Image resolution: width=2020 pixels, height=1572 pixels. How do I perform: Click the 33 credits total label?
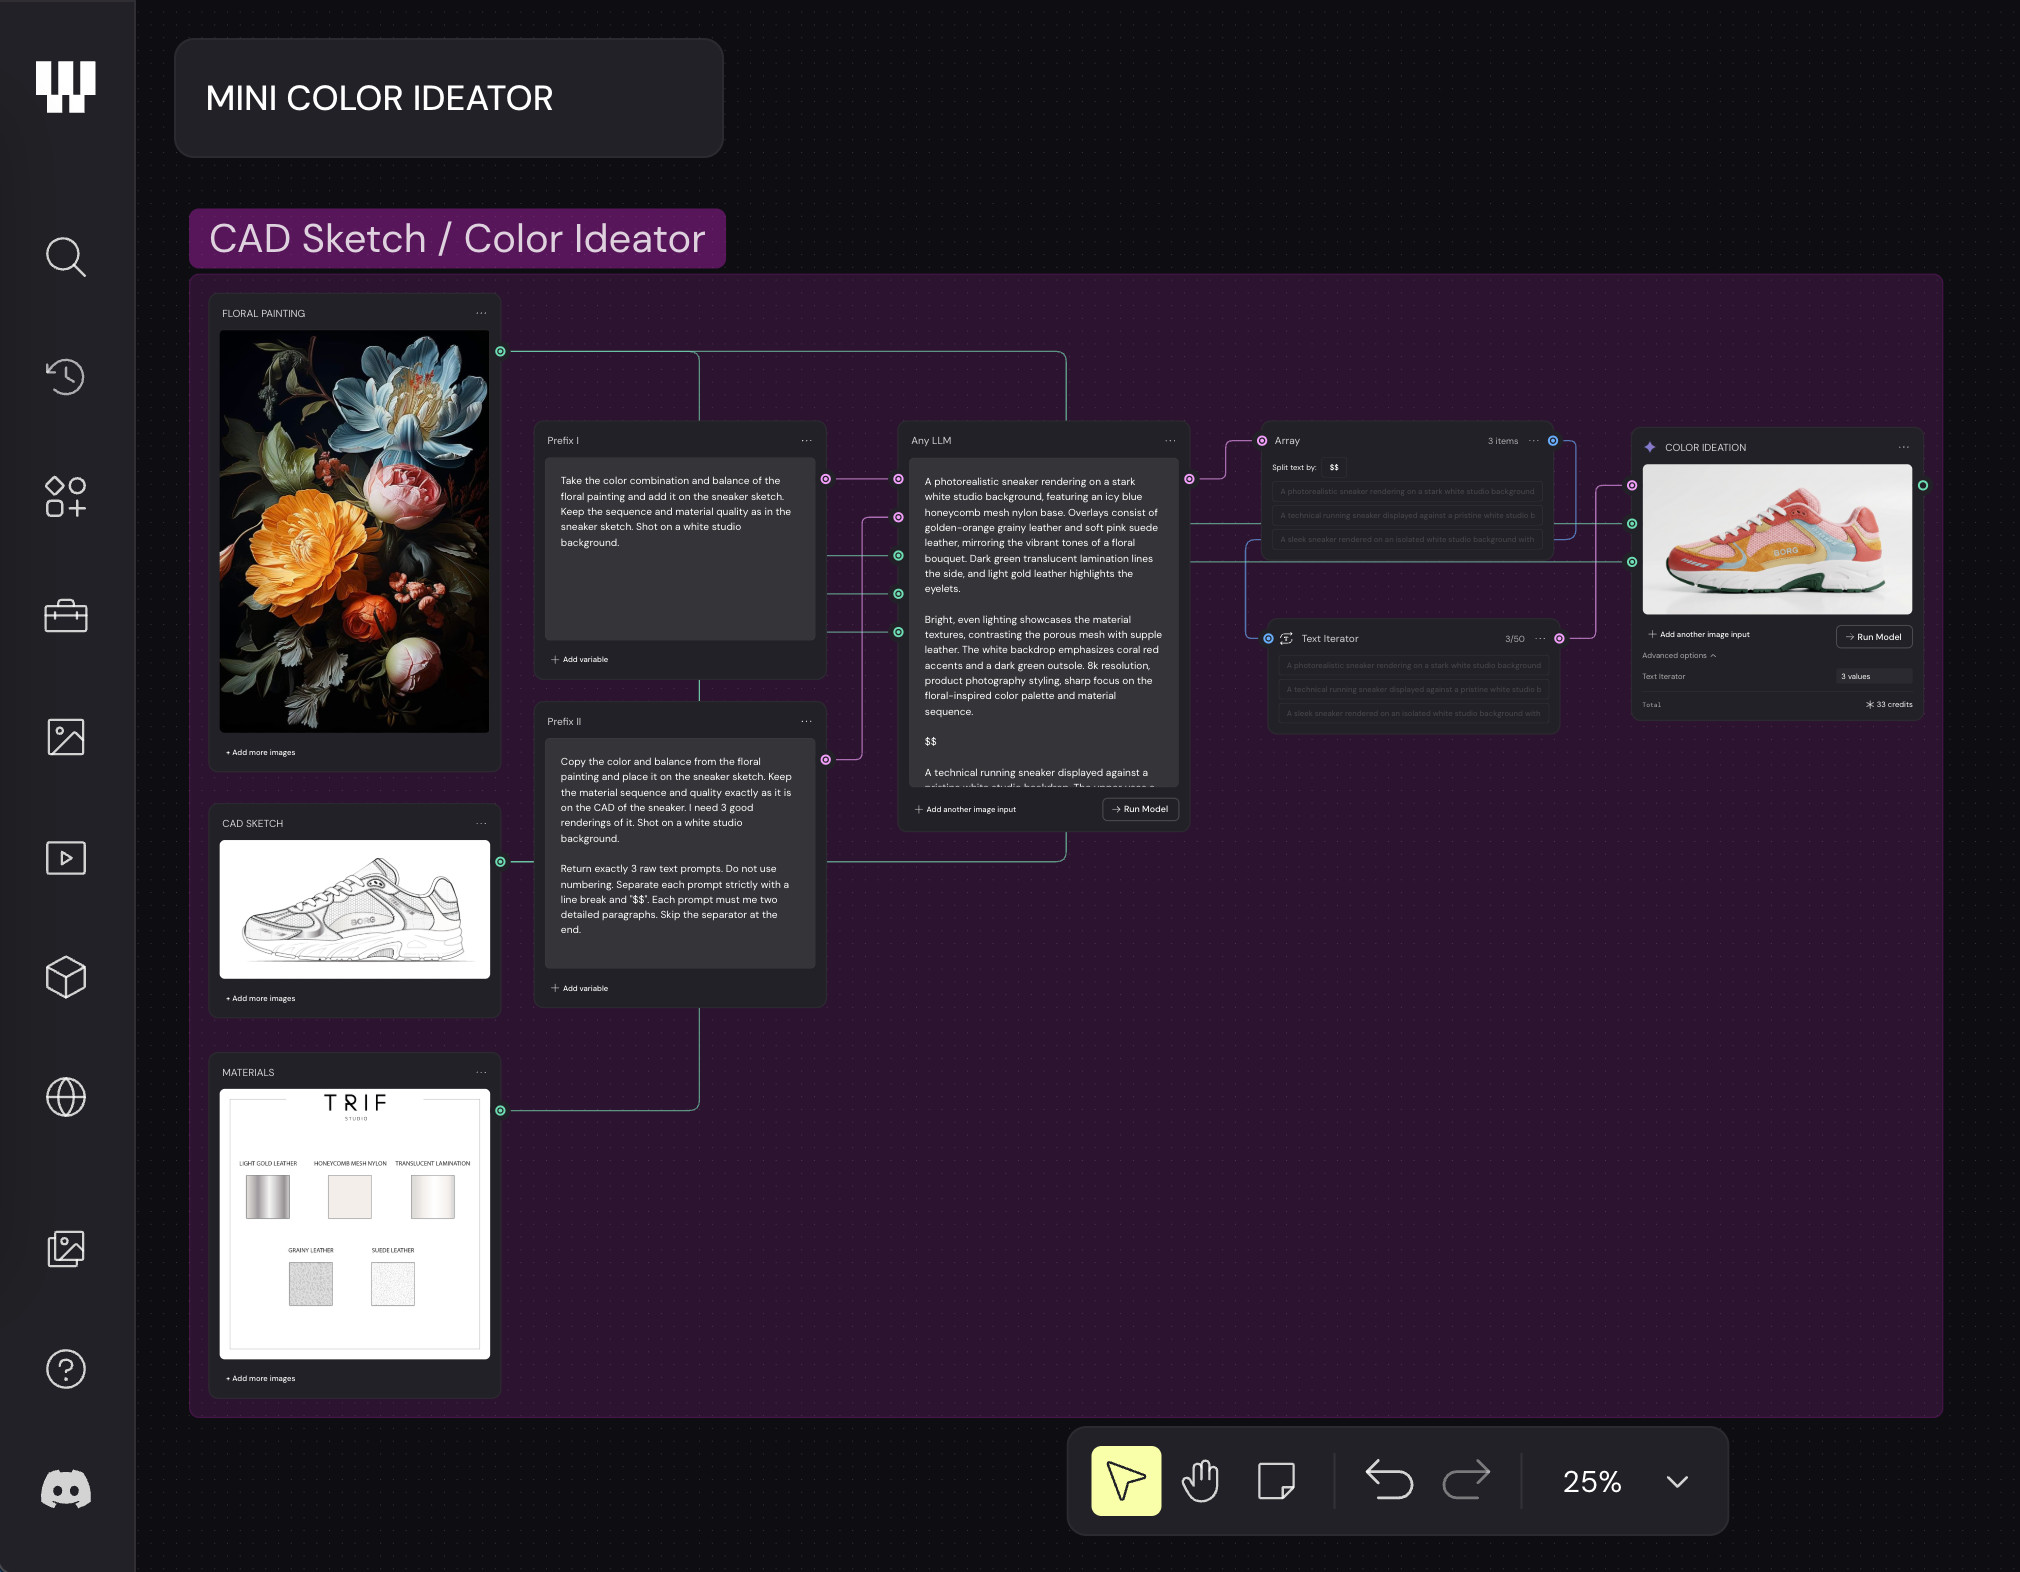coord(1888,704)
